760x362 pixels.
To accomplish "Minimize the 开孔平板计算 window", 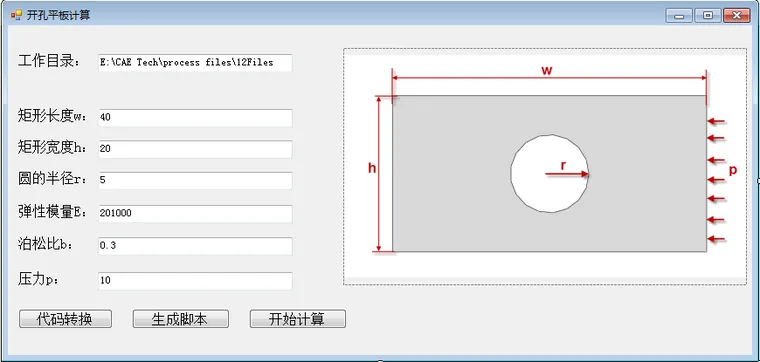I will pos(679,16).
